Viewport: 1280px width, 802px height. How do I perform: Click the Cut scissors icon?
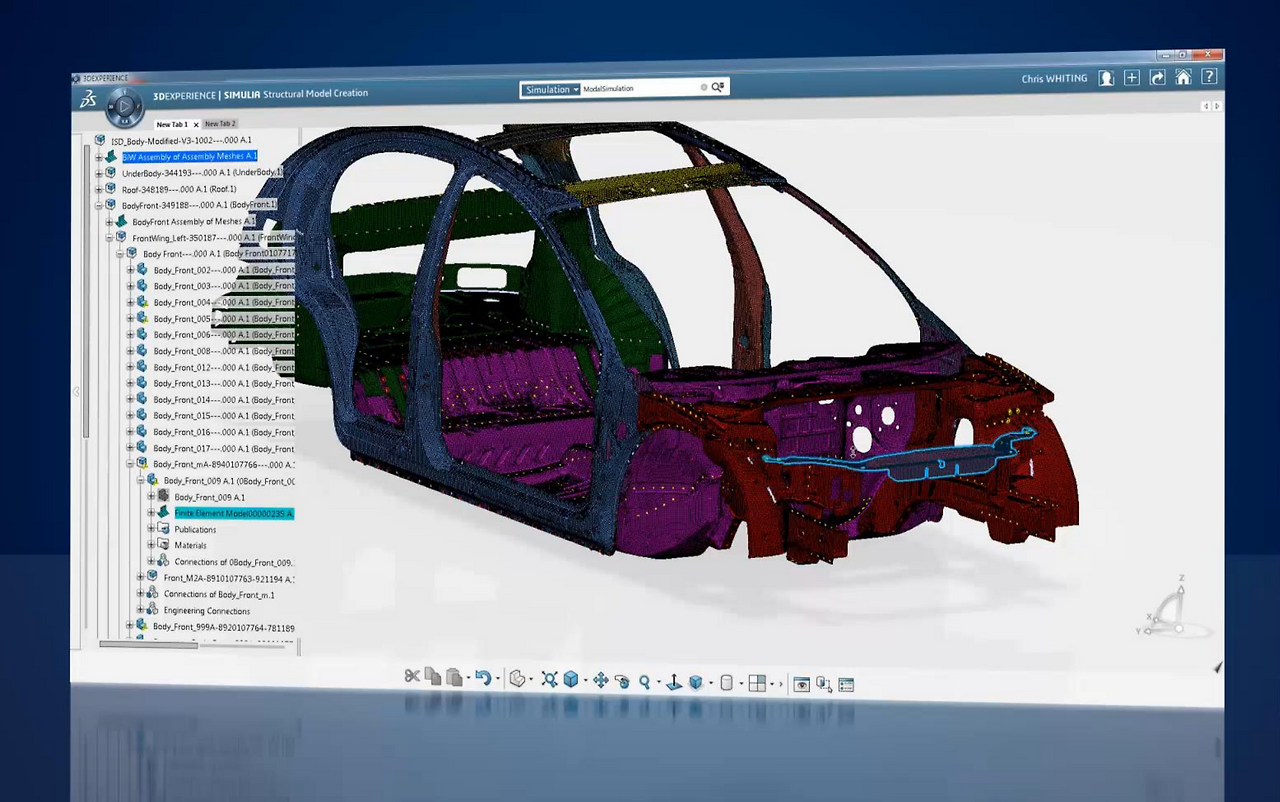click(411, 677)
